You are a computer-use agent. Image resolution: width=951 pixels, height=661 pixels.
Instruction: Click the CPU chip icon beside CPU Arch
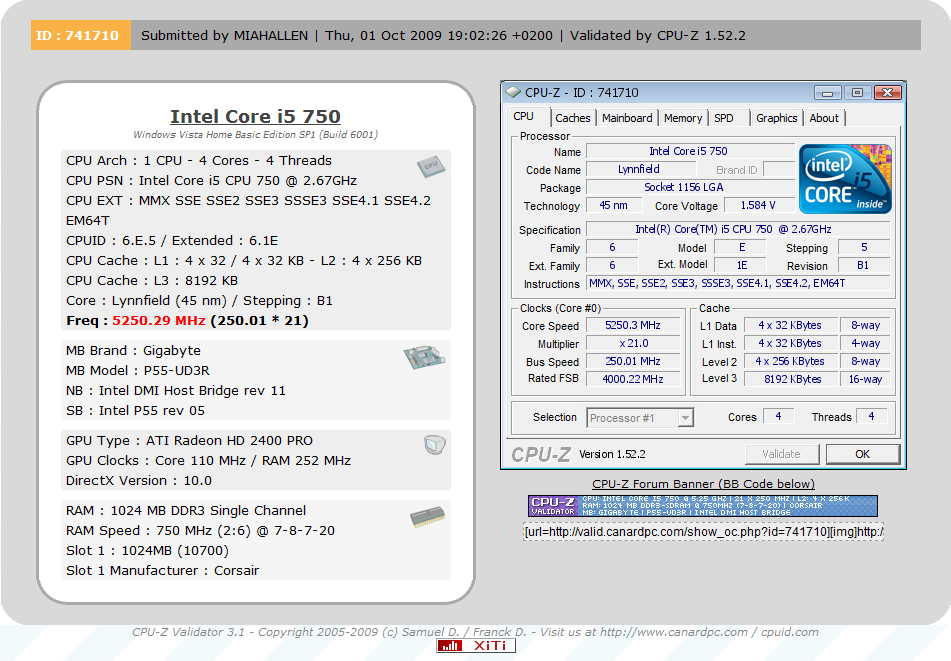(431, 166)
